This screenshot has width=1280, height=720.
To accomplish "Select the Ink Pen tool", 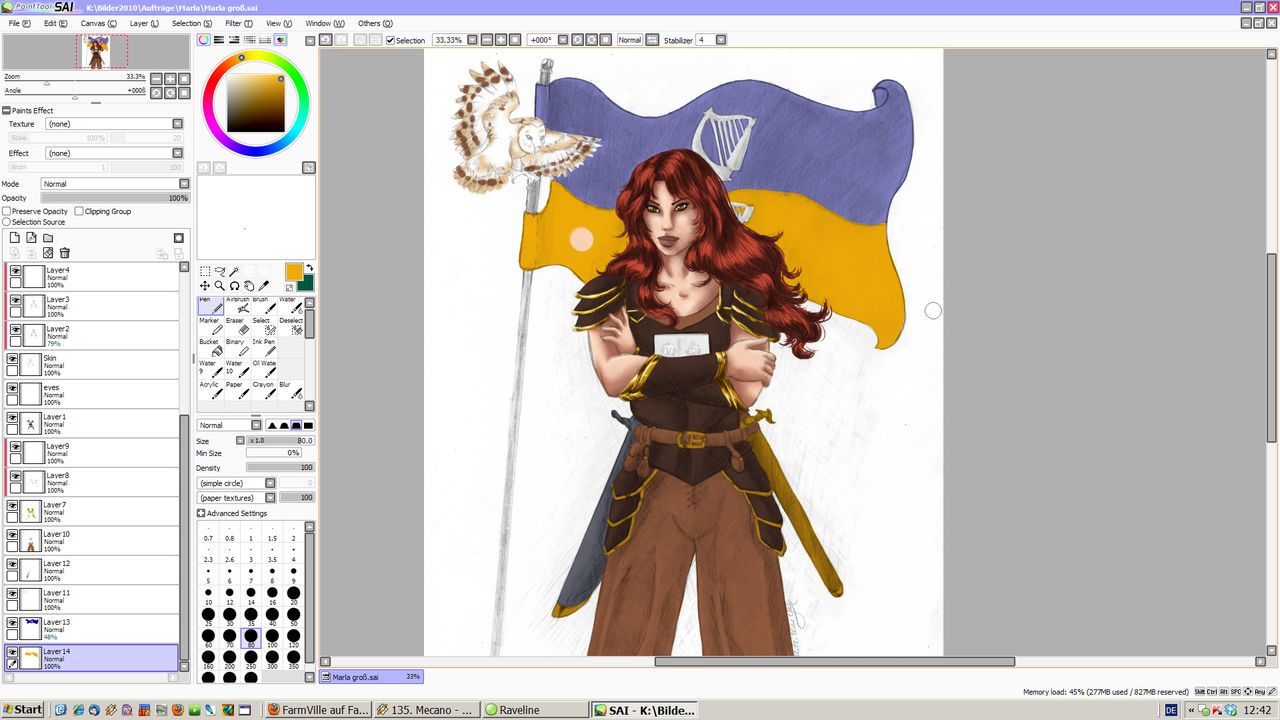I will (263, 348).
